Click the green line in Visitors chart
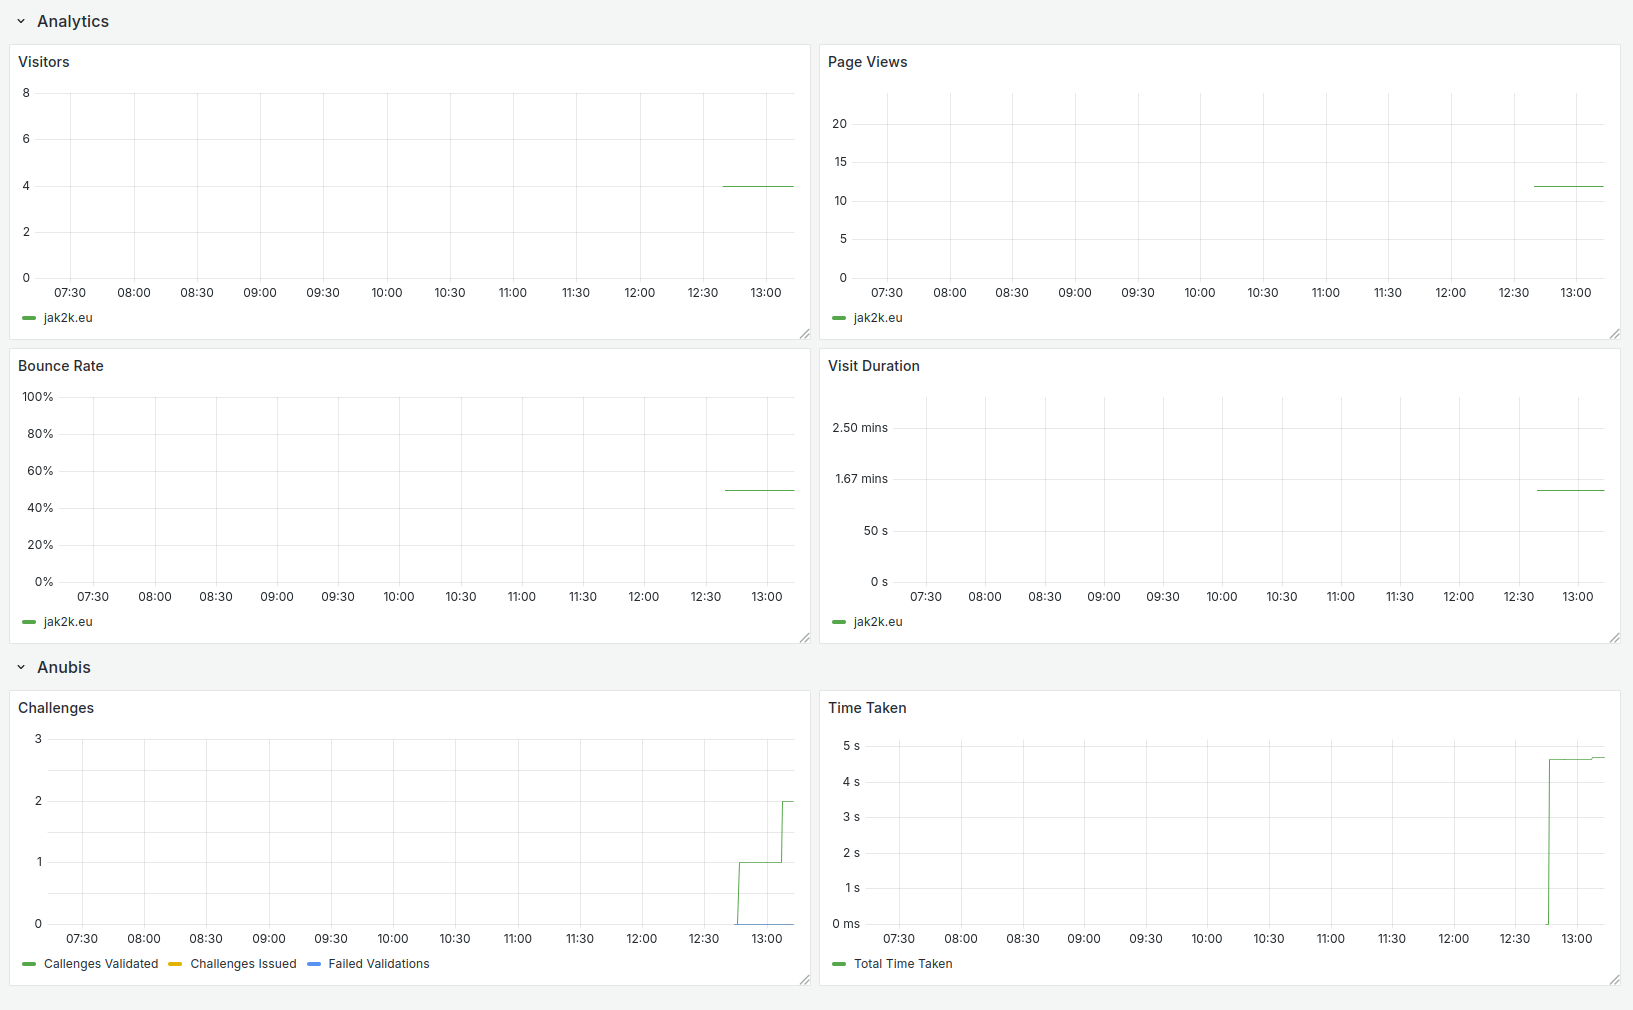The height and width of the screenshot is (1010, 1633). pyautogui.click(x=757, y=186)
